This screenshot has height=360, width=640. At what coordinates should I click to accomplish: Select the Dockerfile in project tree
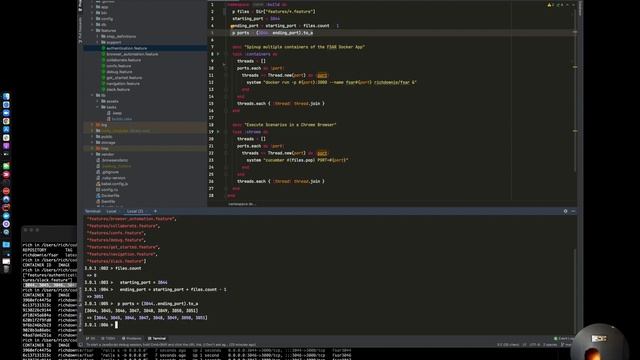point(110,196)
